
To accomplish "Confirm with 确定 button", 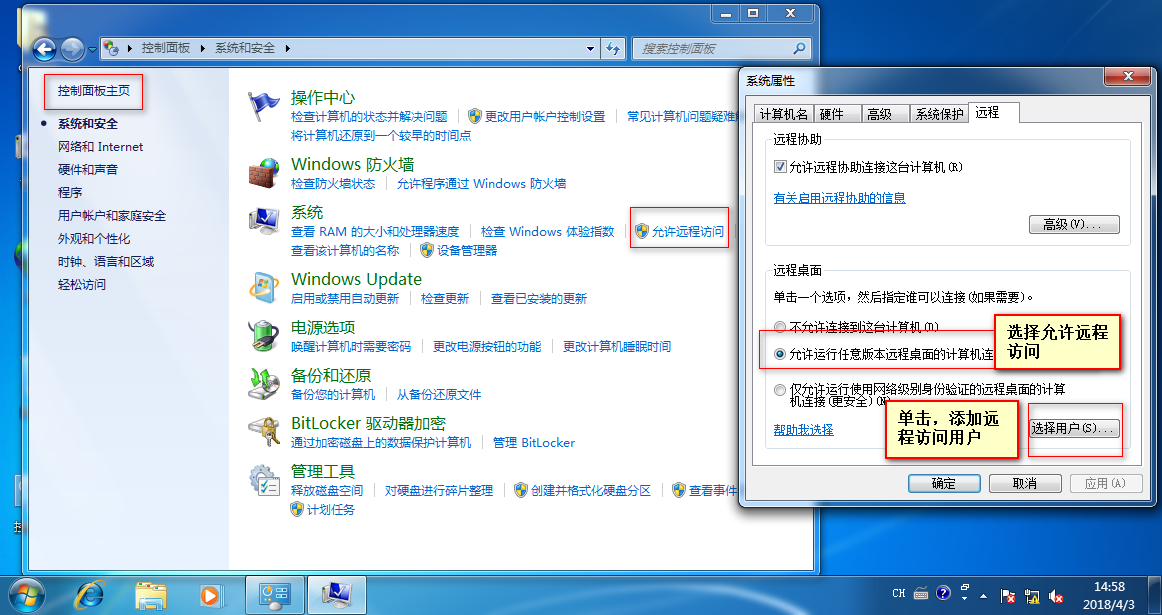I will click(x=943, y=483).
